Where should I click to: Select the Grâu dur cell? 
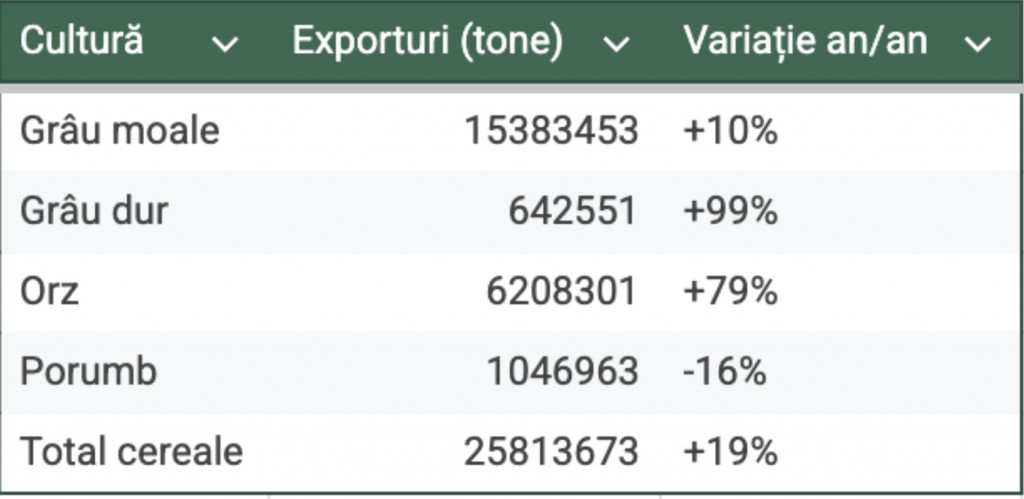click(94, 211)
